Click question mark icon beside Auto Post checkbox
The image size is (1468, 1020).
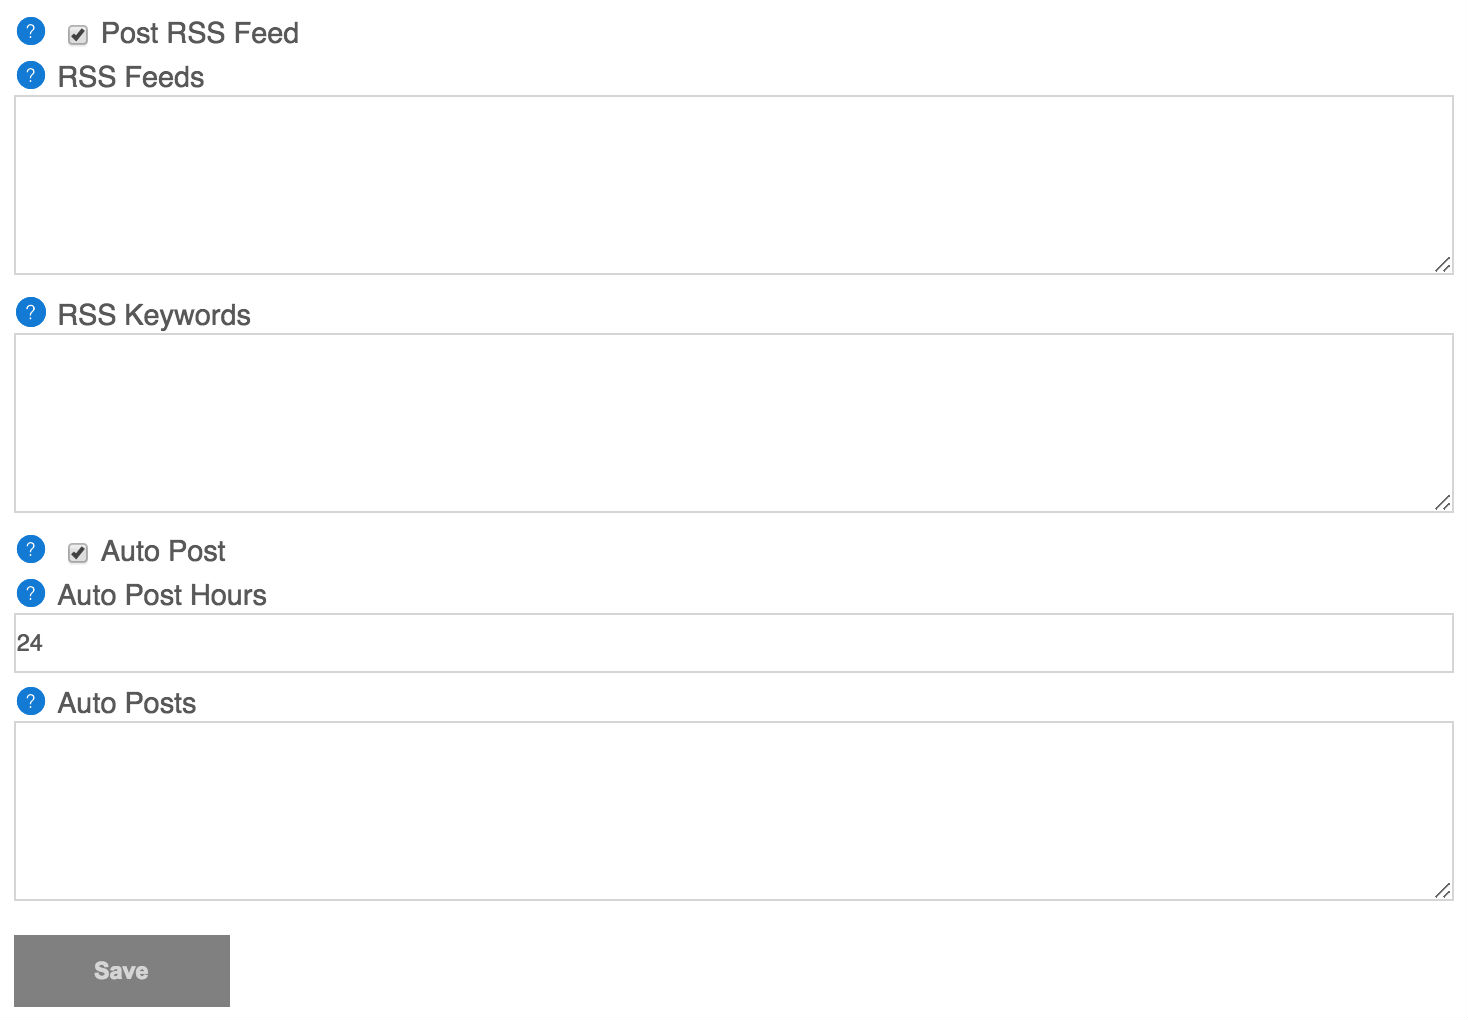[31, 549]
